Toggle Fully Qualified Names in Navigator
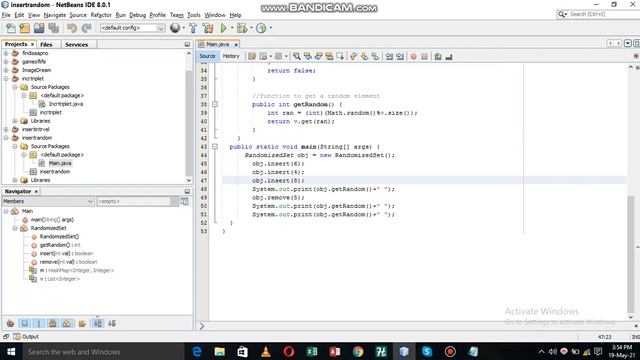This screenshot has height=360, width=640. [x=82, y=323]
